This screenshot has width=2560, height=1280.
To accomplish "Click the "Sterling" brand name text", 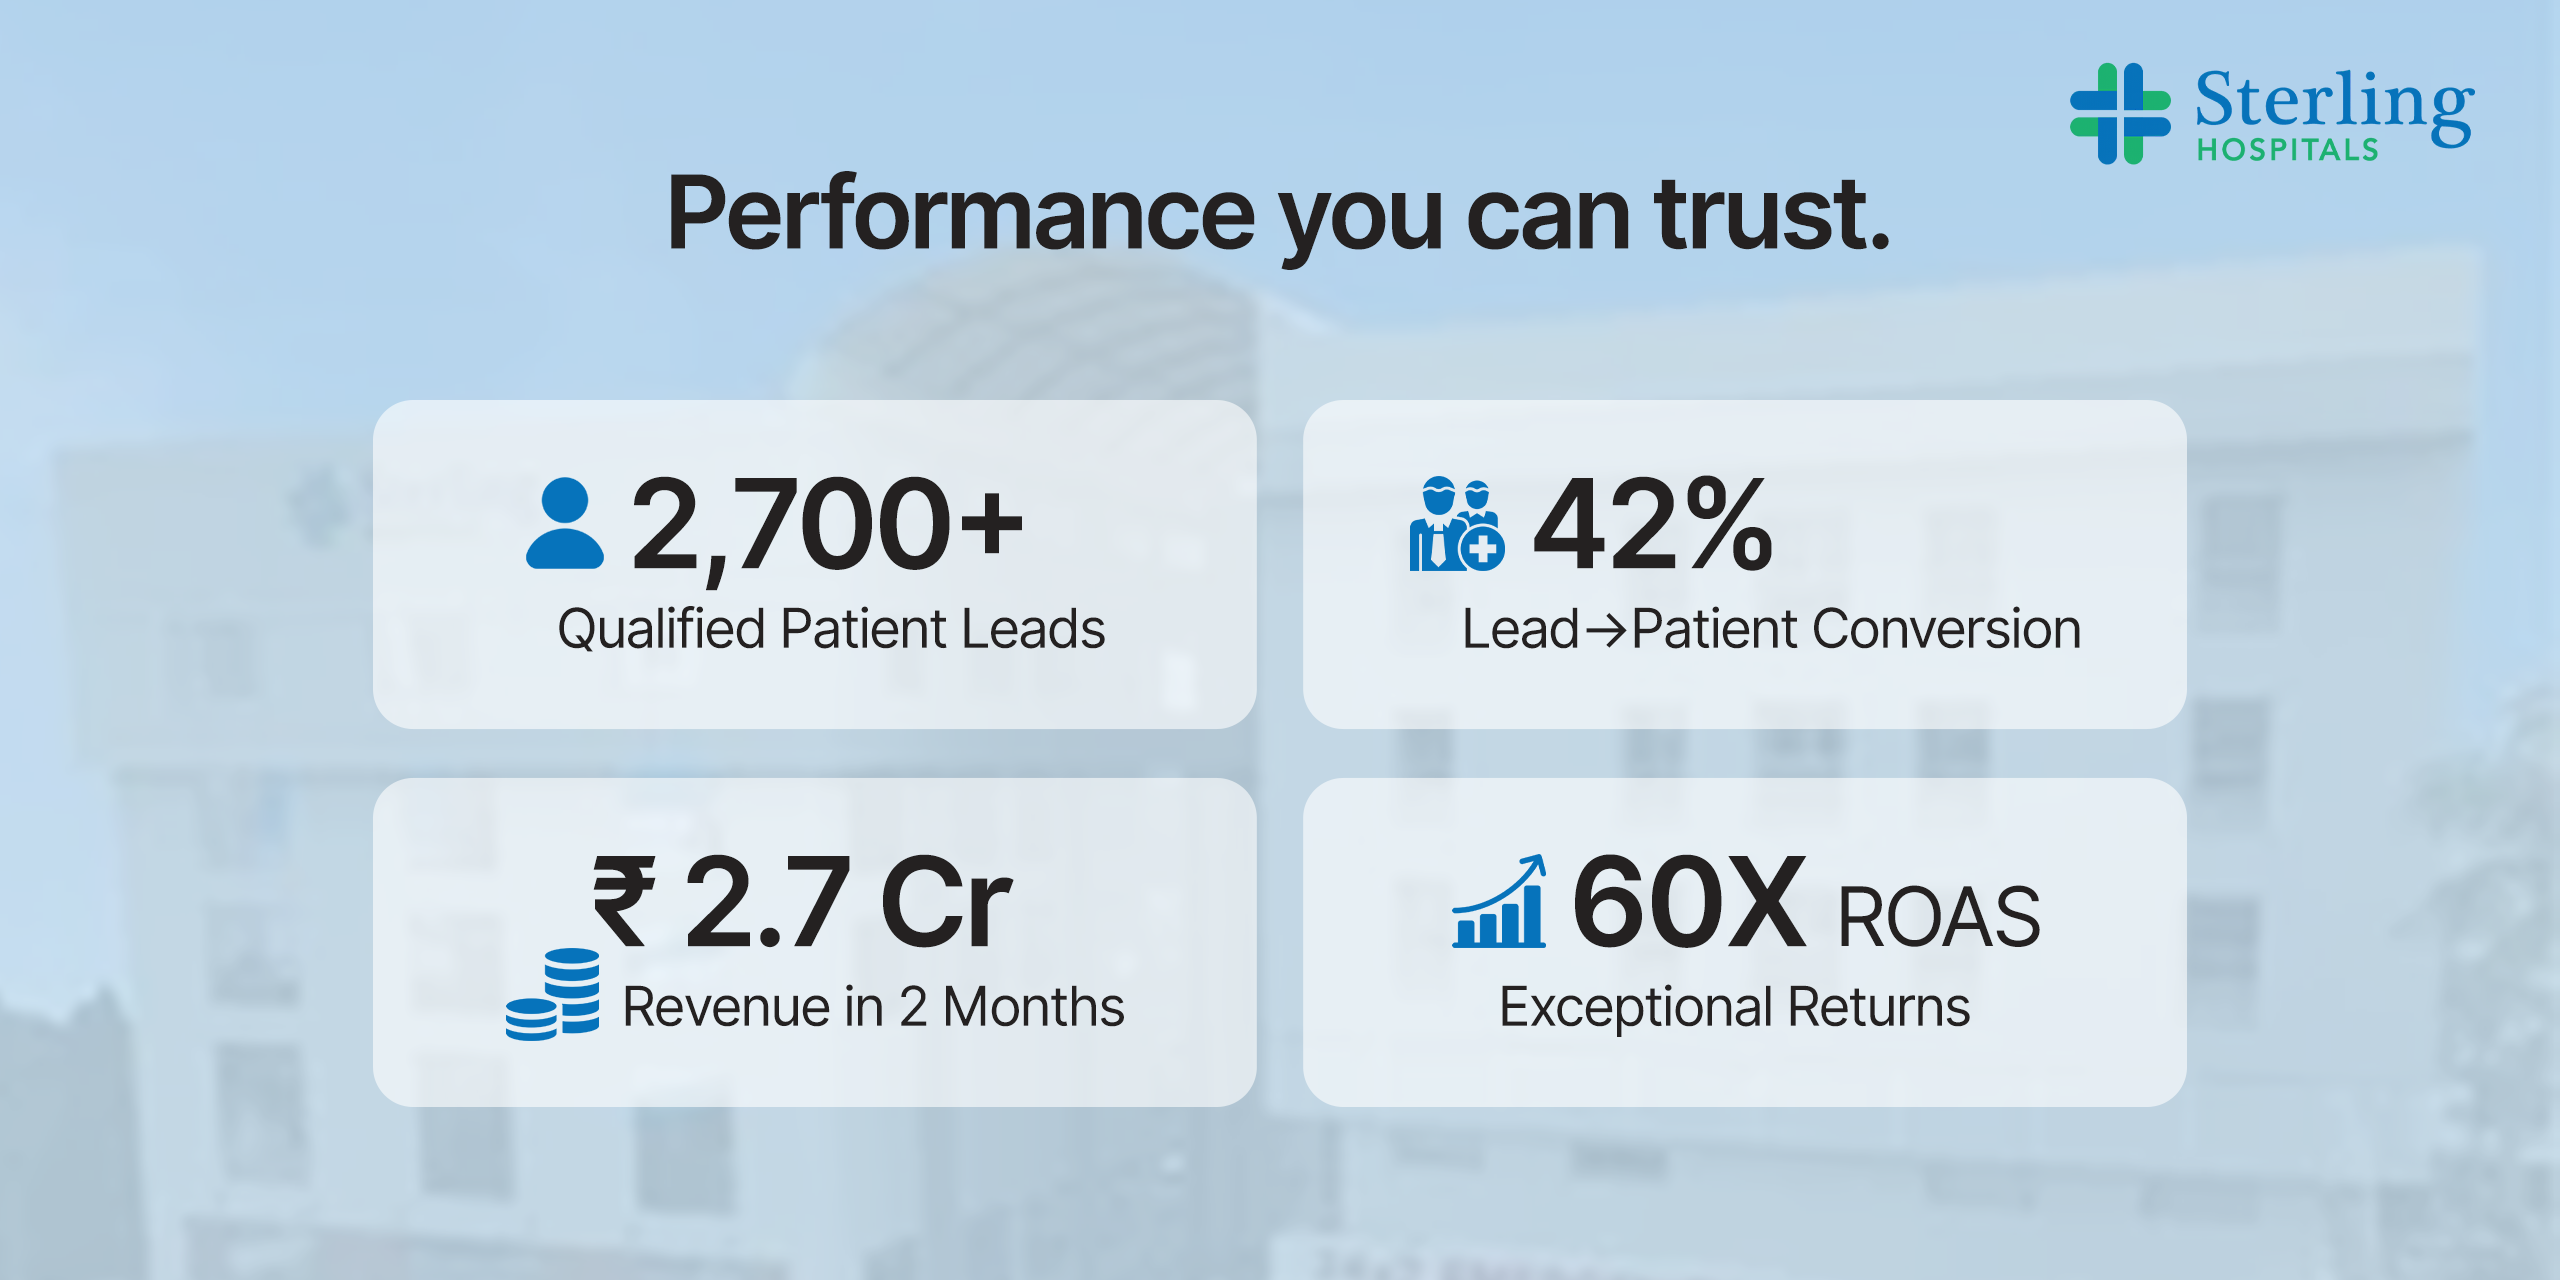I will pyautogui.click(x=2334, y=100).
